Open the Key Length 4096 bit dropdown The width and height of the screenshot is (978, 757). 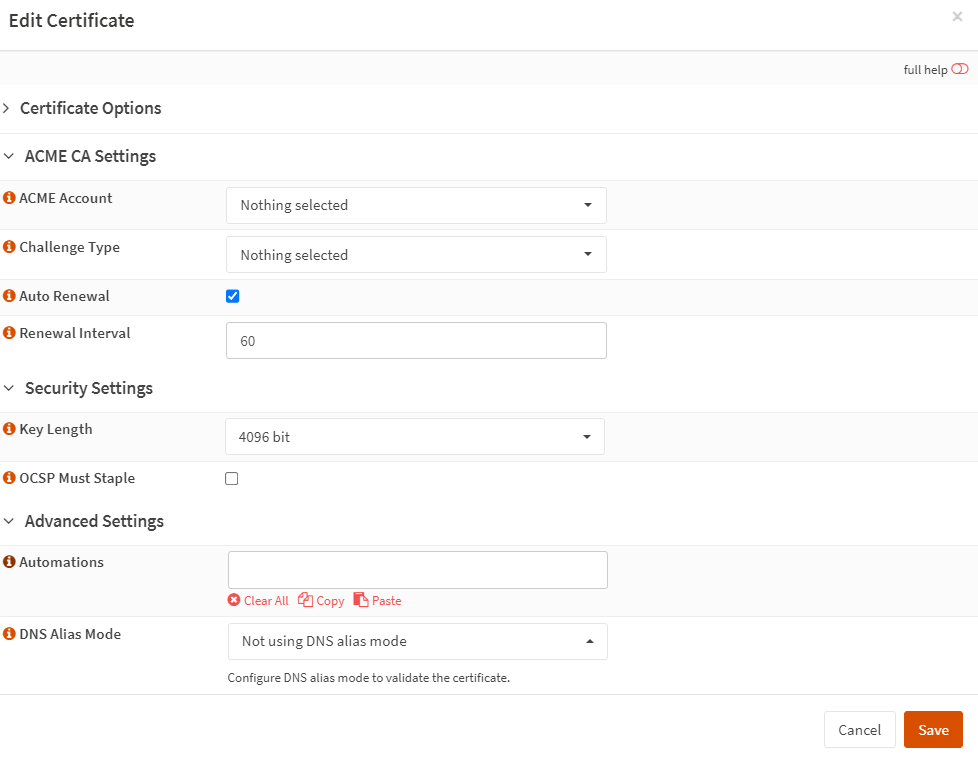click(x=415, y=437)
